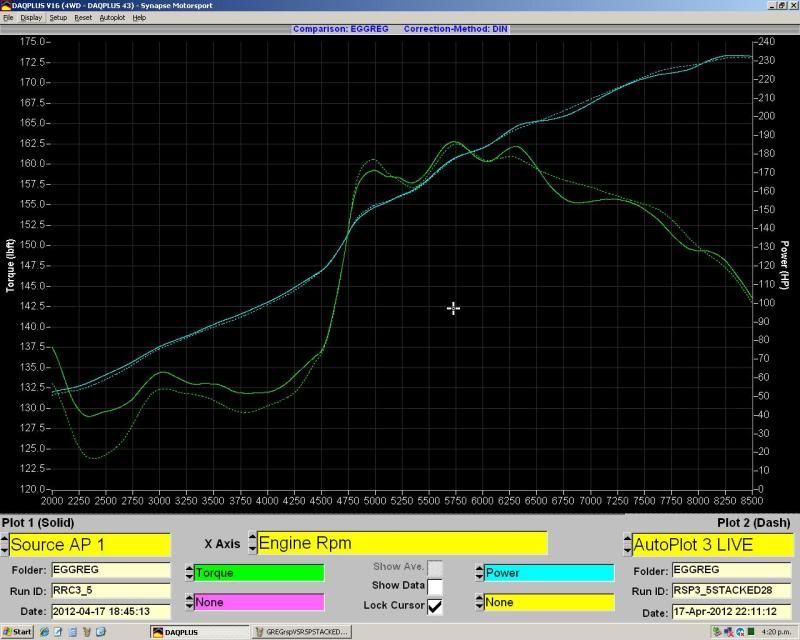Screen dimensions: 800x640
Task: Click spinner arrows beside pink None field
Action: click(189, 602)
